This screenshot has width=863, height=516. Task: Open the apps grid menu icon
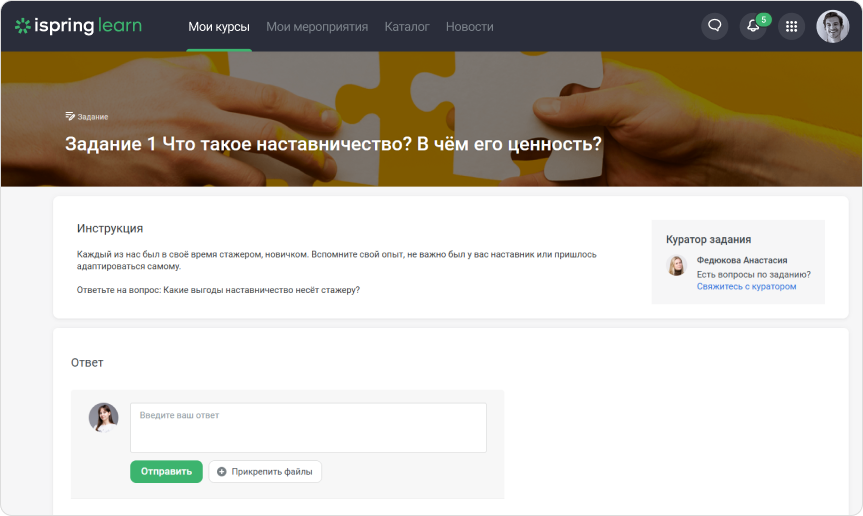click(791, 26)
